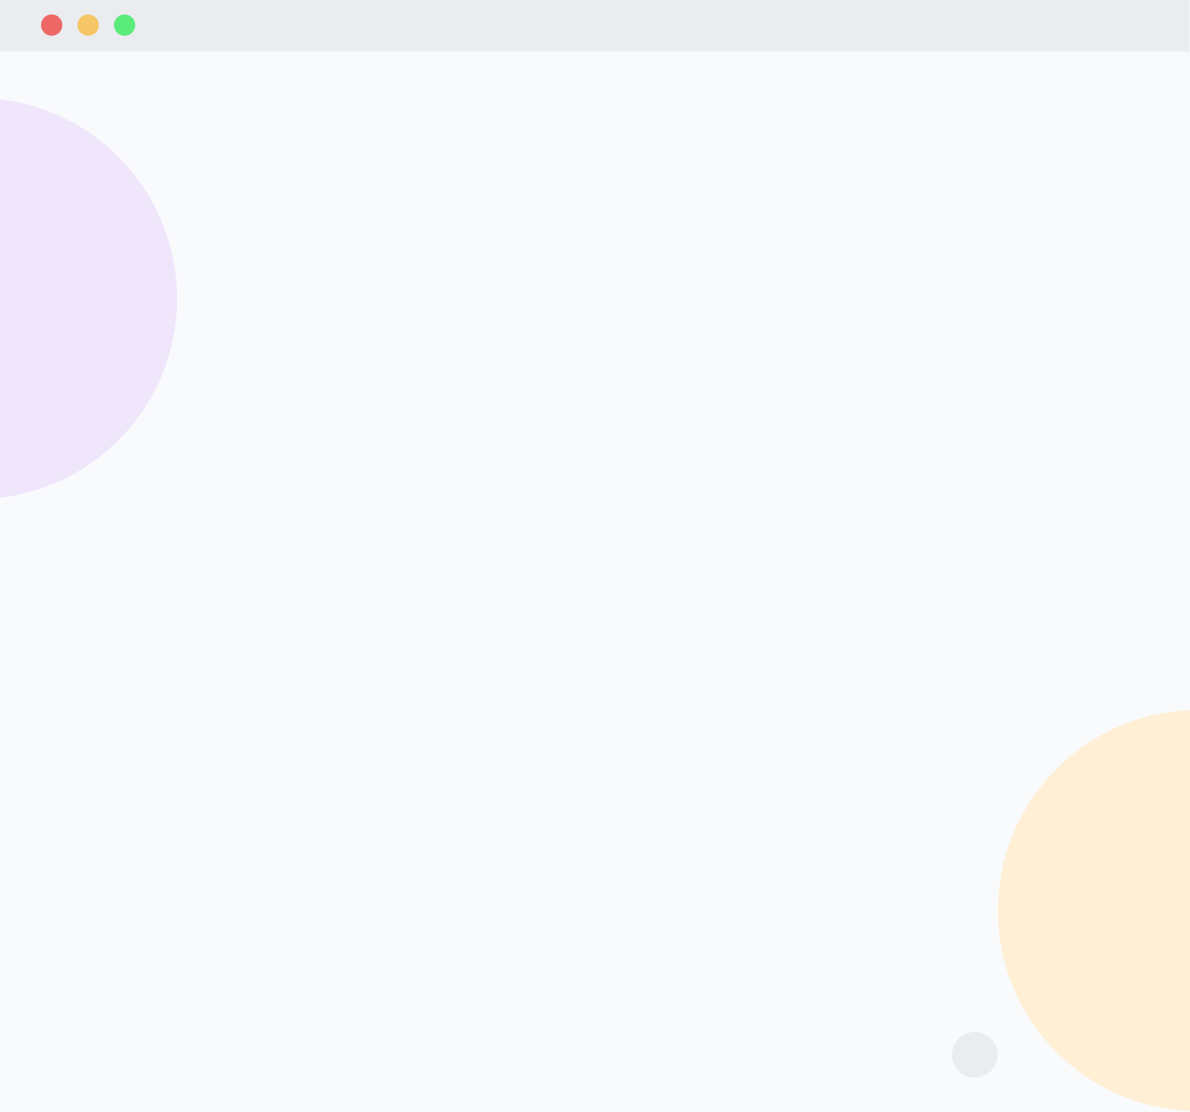Click the green maximize window dot
1190x1112 pixels.
coord(124,25)
